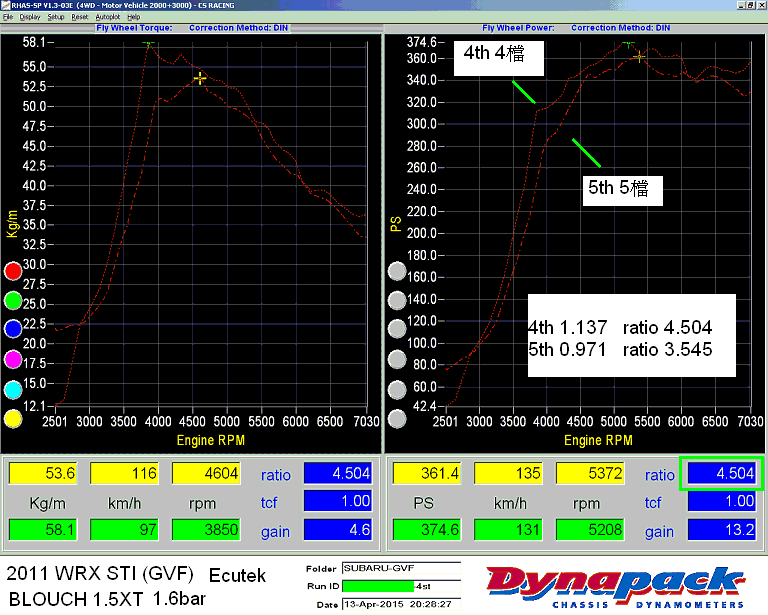768x615 pixels.
Task: Toggle the blue run selector circle
Action: point(13,329)
